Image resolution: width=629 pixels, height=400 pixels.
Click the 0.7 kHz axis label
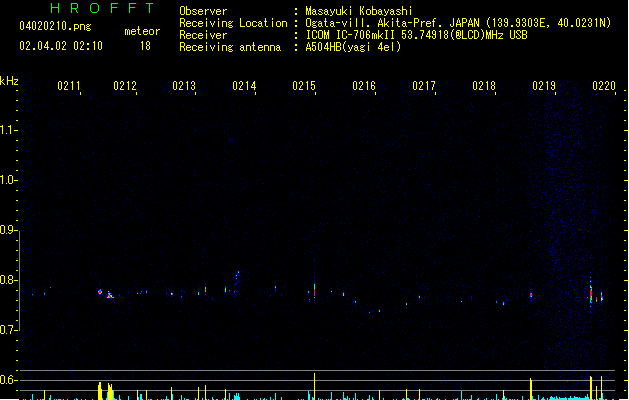[7, 330]
